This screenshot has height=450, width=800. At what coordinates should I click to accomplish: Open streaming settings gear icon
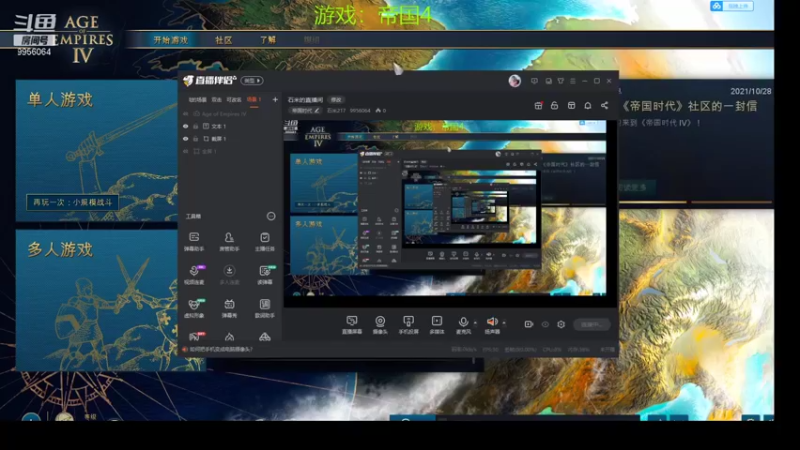click(561, 324)
